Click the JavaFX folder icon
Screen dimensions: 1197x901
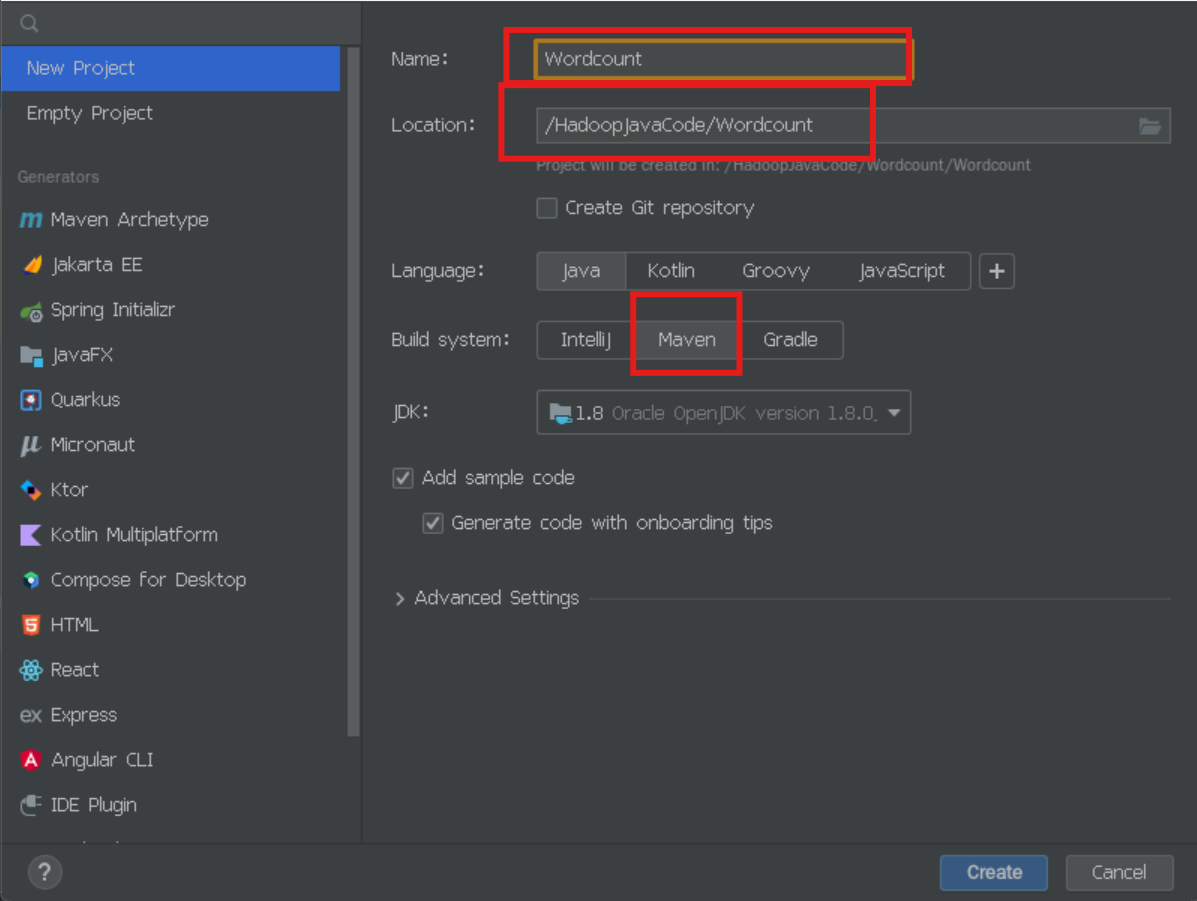click(x=31, y=356)
